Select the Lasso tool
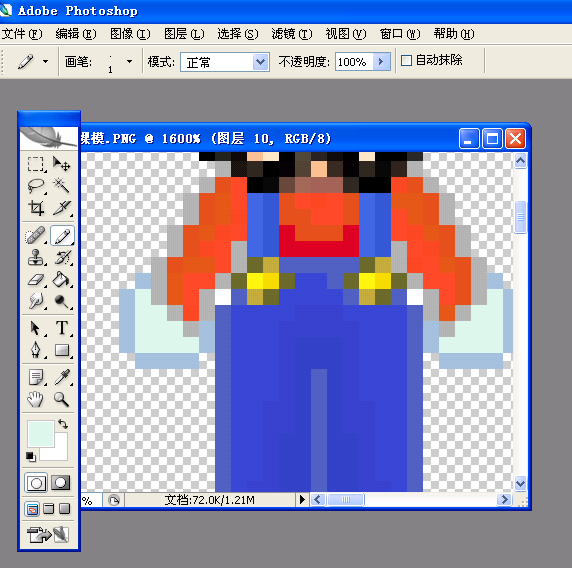Image resolution: width=572 pixels, height=568 pixels. click(36, 186)
